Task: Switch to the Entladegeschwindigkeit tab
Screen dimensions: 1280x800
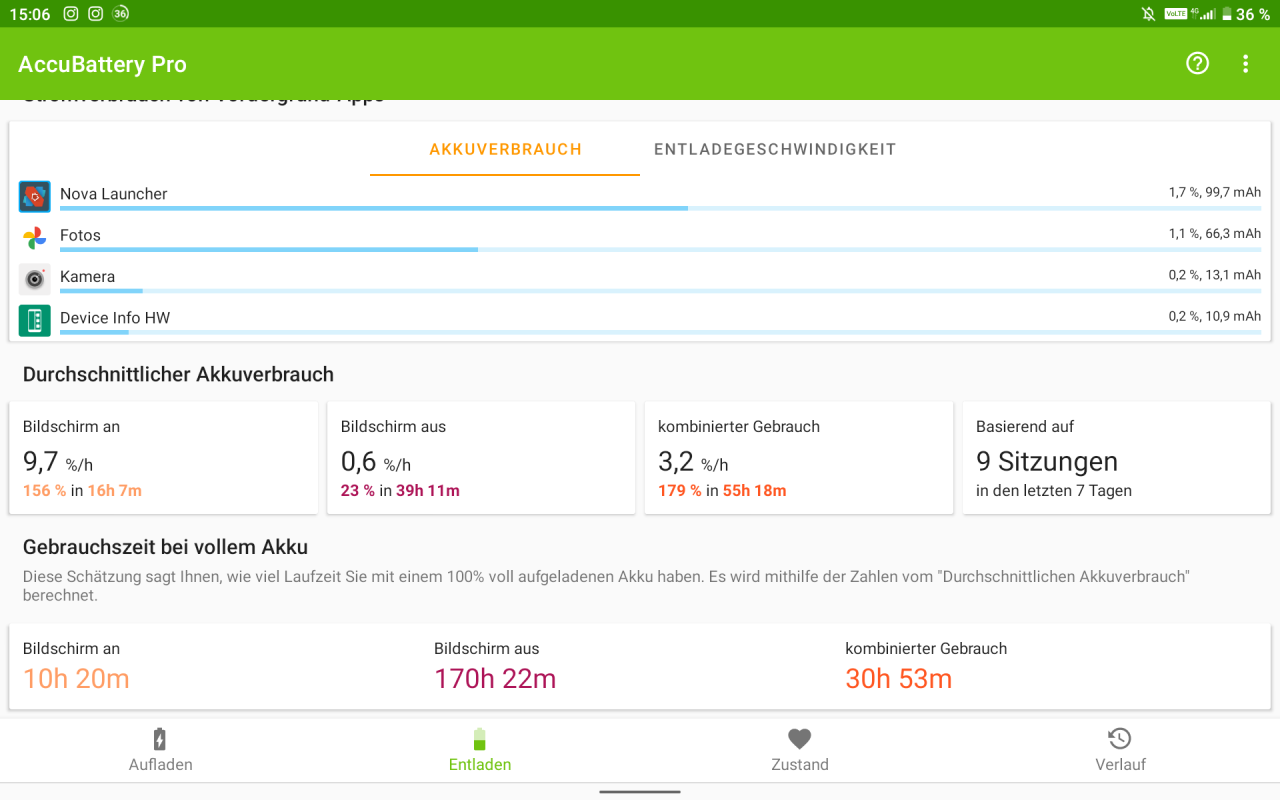Action: (775, 150)
